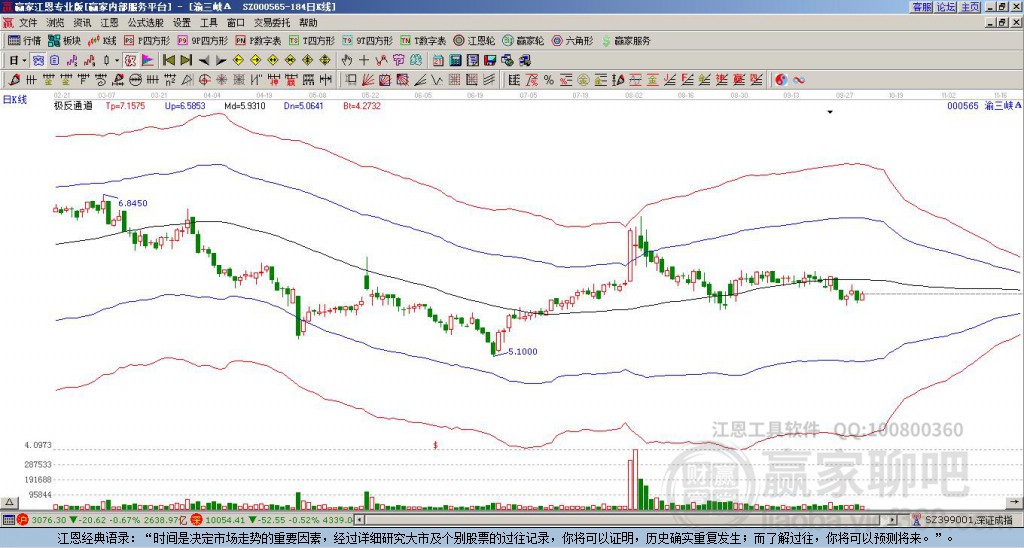Select the Gann fan lines tool

pos(368,80)
